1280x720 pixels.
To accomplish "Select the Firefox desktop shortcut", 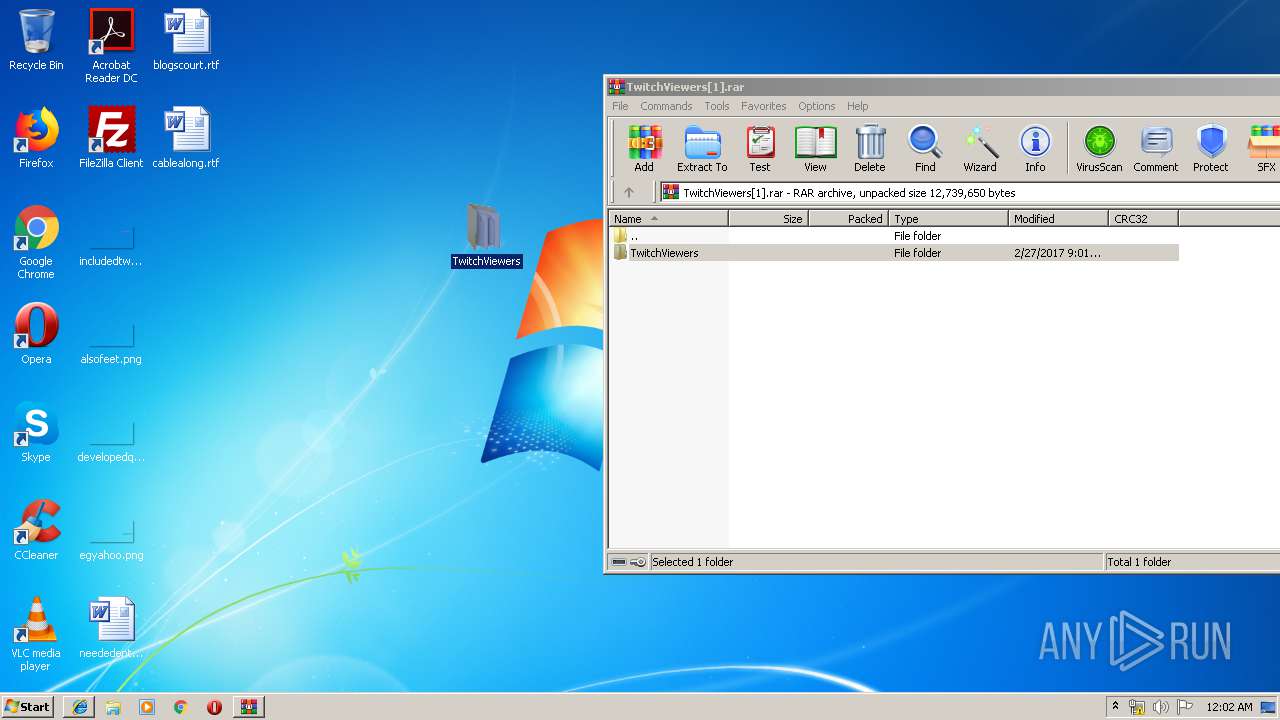I will click(x=36, y=138).
